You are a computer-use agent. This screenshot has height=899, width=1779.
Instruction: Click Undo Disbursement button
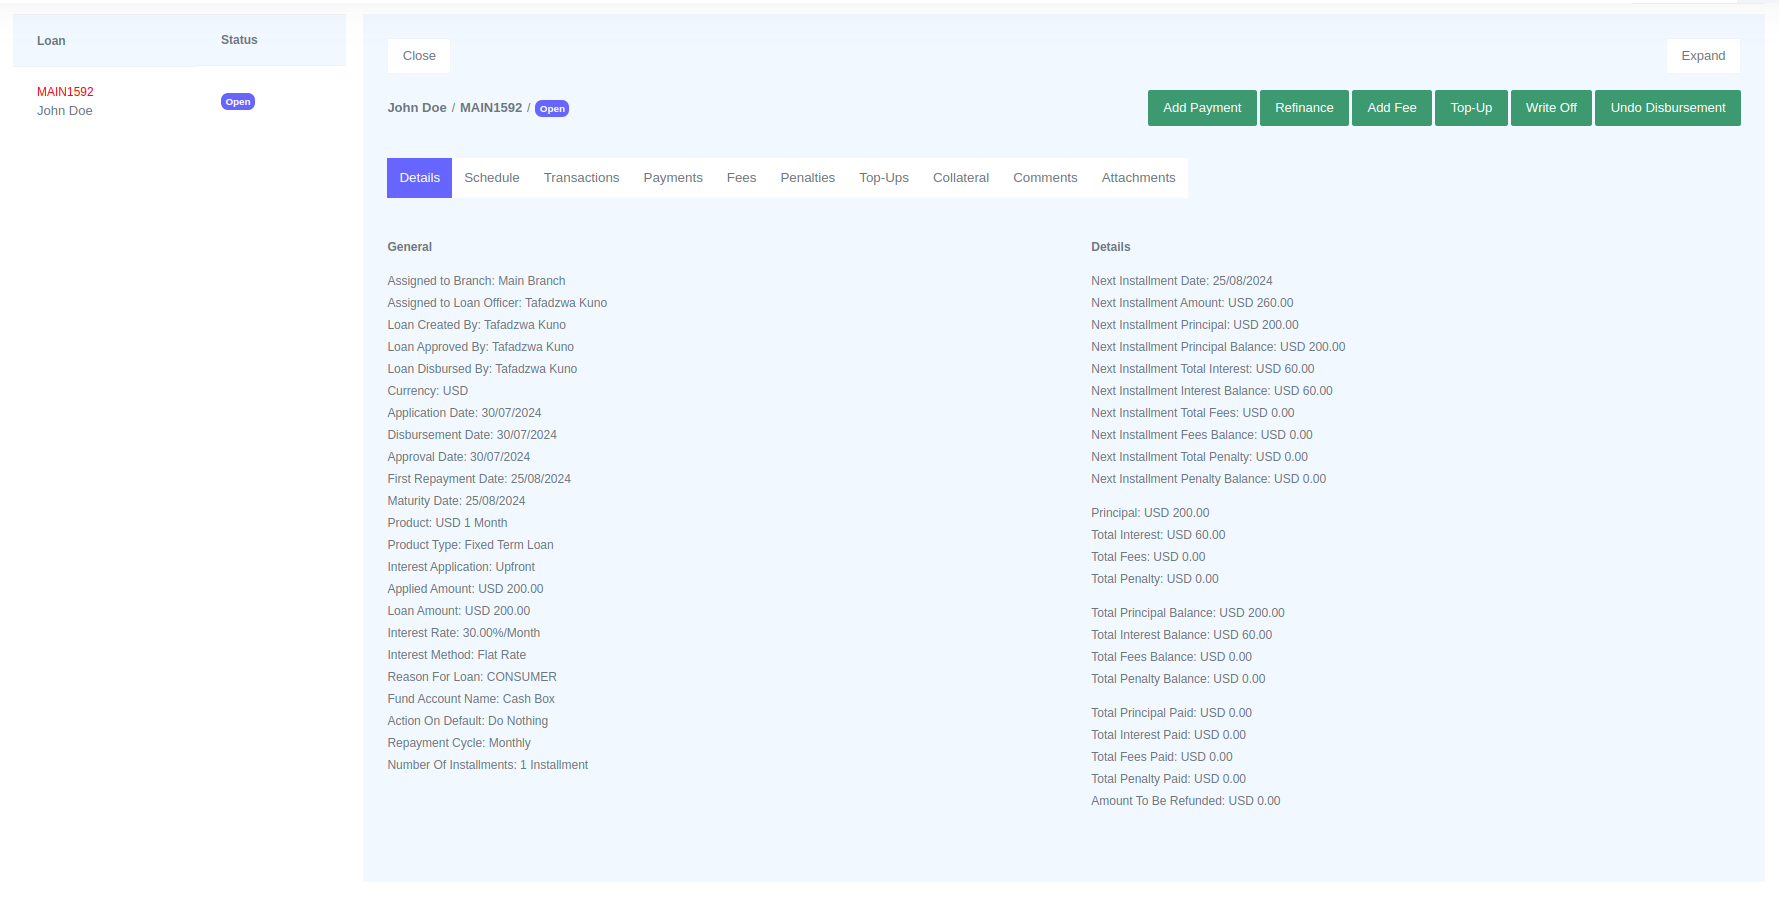pyautogui.click(x=1667, y=108)
